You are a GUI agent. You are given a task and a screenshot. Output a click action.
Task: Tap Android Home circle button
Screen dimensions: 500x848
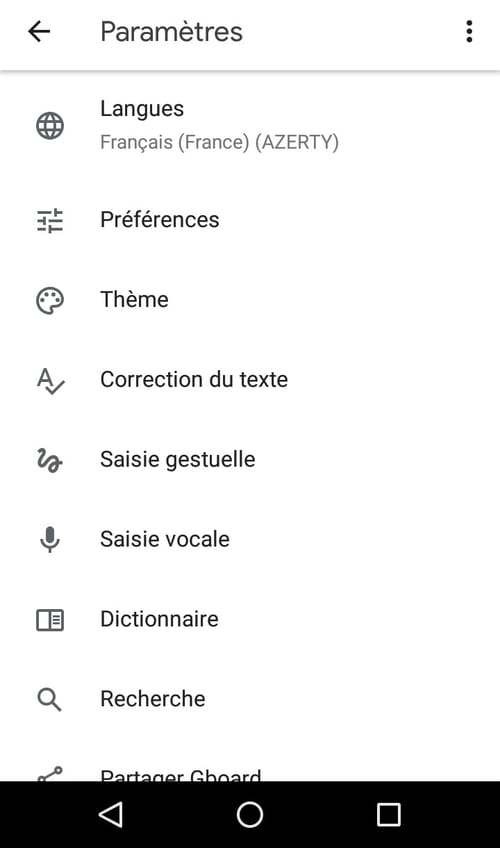(250, 814)
